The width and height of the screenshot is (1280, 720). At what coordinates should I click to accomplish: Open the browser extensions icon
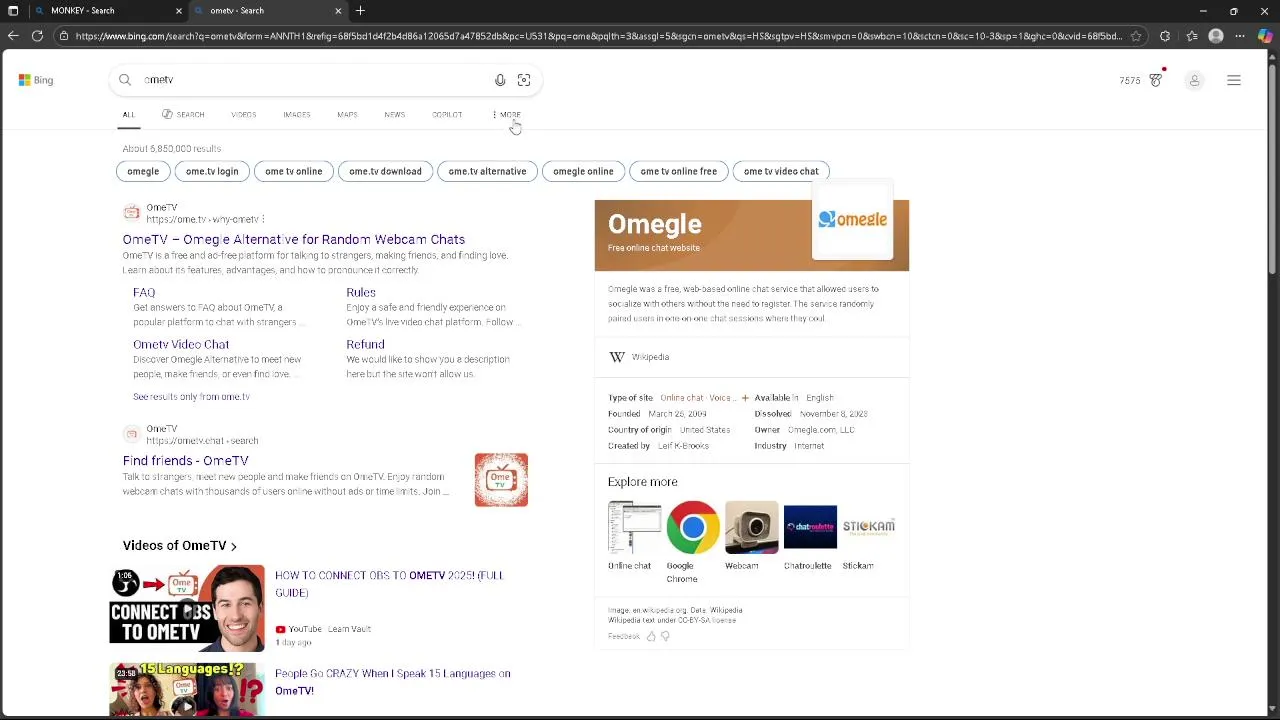(1165, 36)
